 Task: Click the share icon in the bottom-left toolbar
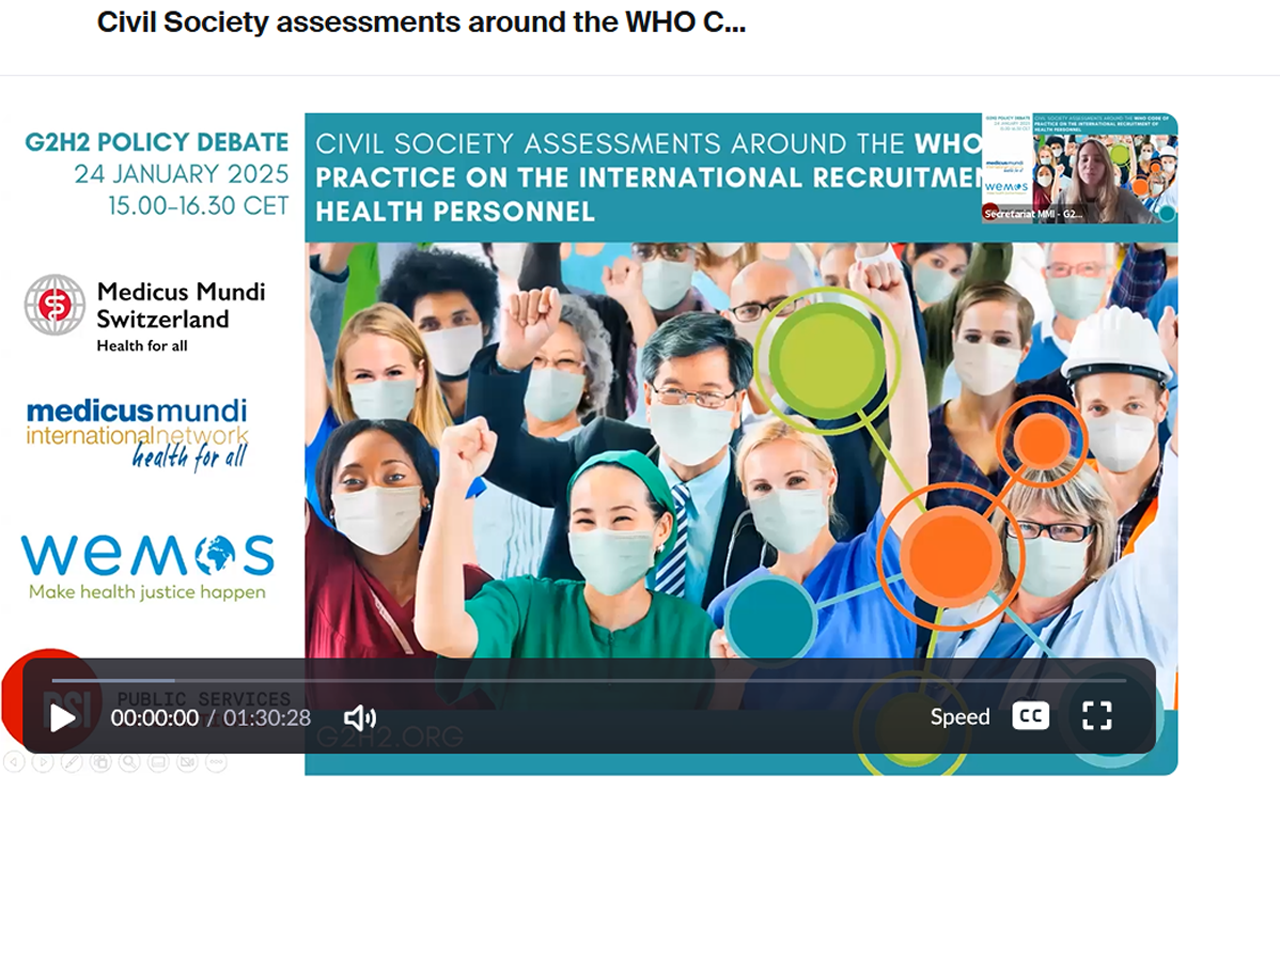point(101,762)
